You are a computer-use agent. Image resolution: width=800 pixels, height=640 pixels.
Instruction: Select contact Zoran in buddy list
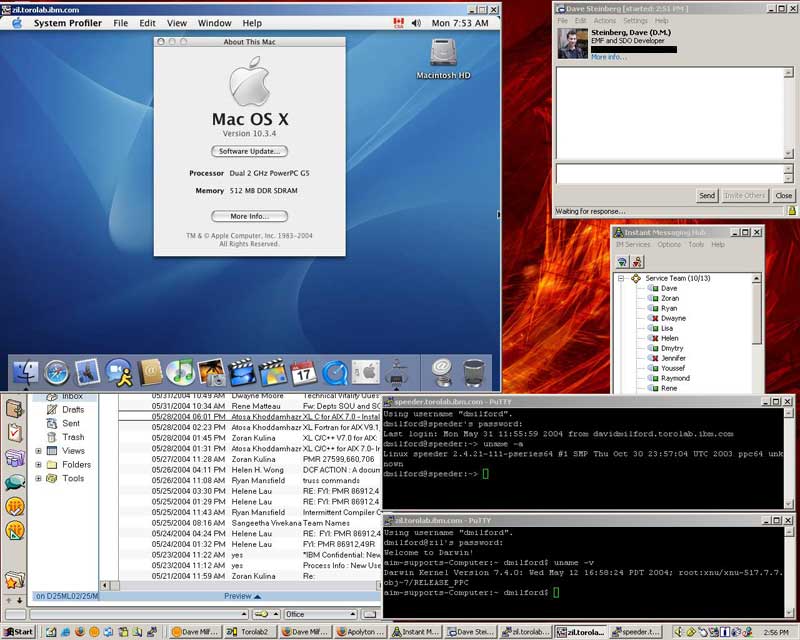[668, 299]
